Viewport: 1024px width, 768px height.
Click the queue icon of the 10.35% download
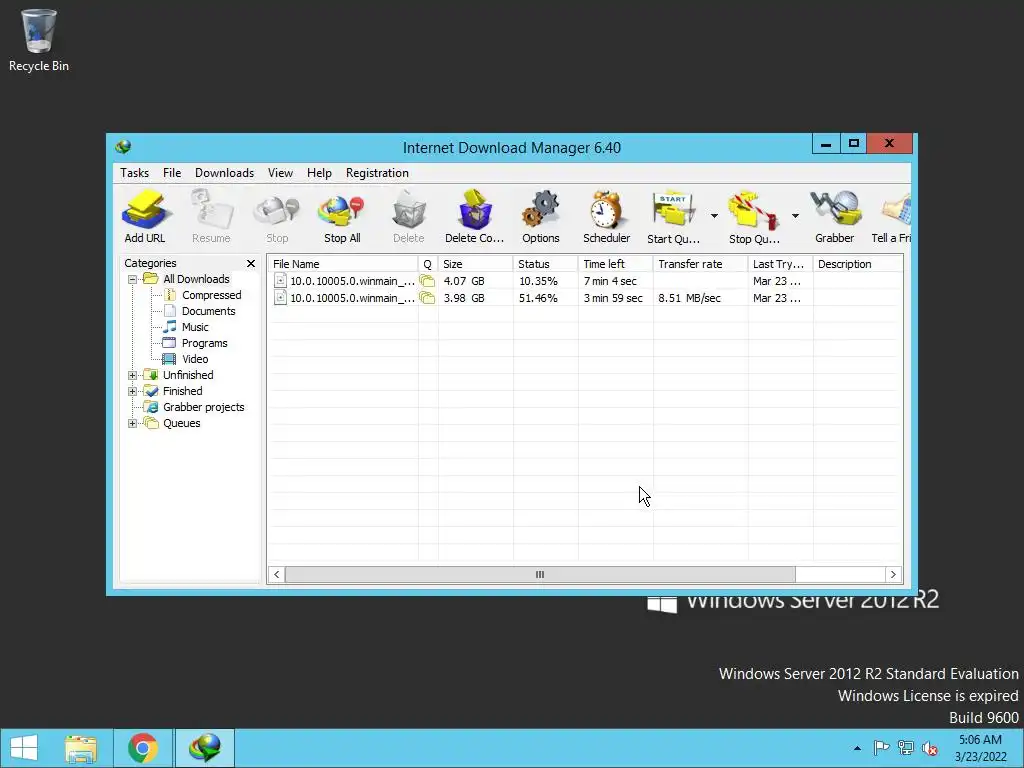click(x=427, y=281)
